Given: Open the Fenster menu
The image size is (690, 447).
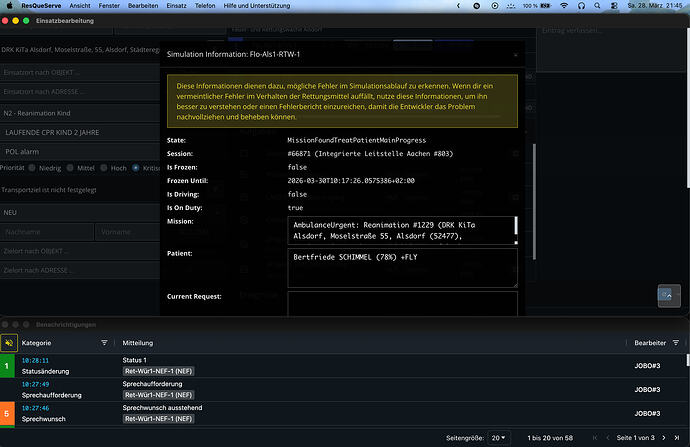Looking at the screenshot, I should (x=109, y=6).
